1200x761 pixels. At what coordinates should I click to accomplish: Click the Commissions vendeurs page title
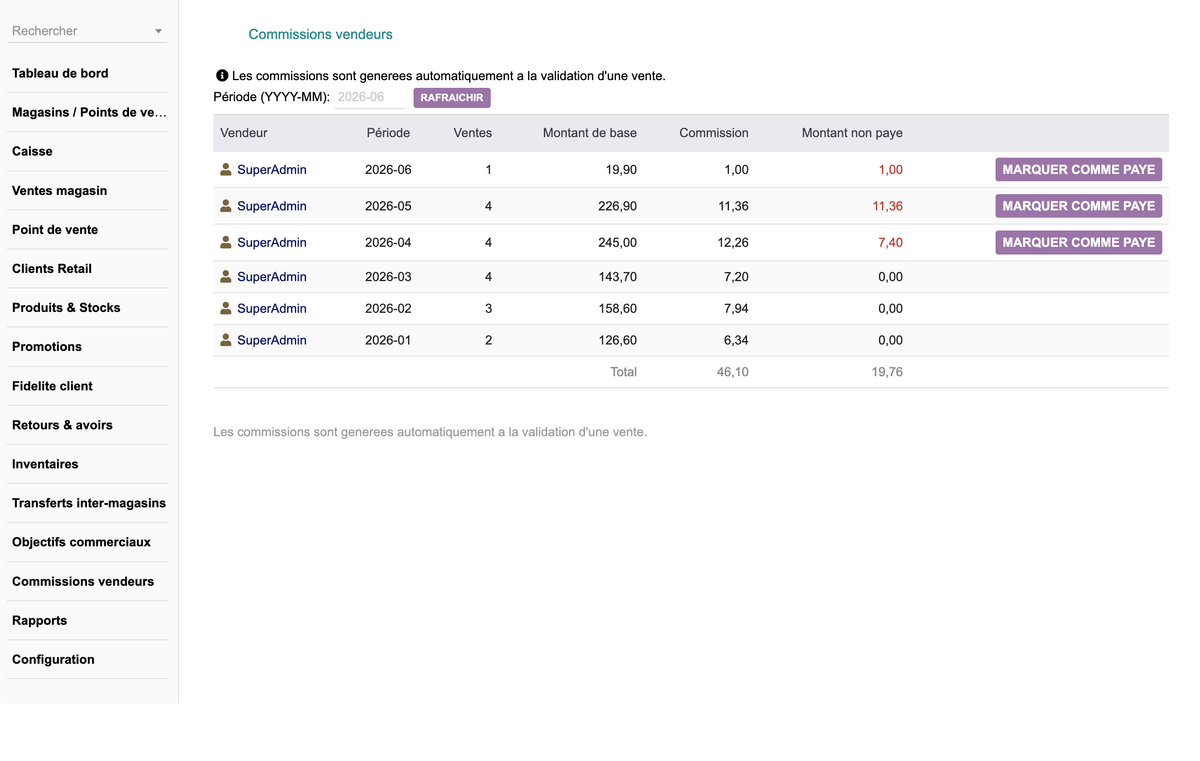point(320,34)
